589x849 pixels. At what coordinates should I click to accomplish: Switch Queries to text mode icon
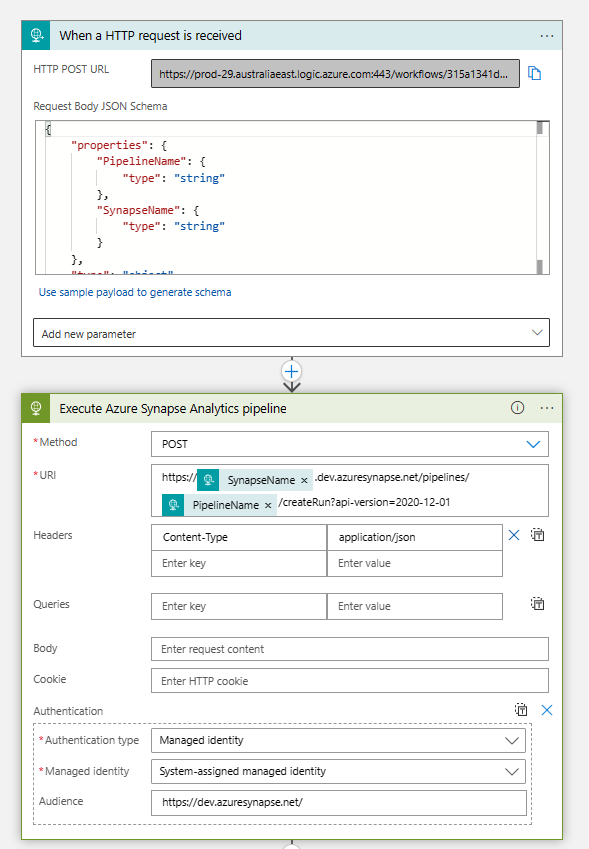pyautogui.click(x=538, y=604)
